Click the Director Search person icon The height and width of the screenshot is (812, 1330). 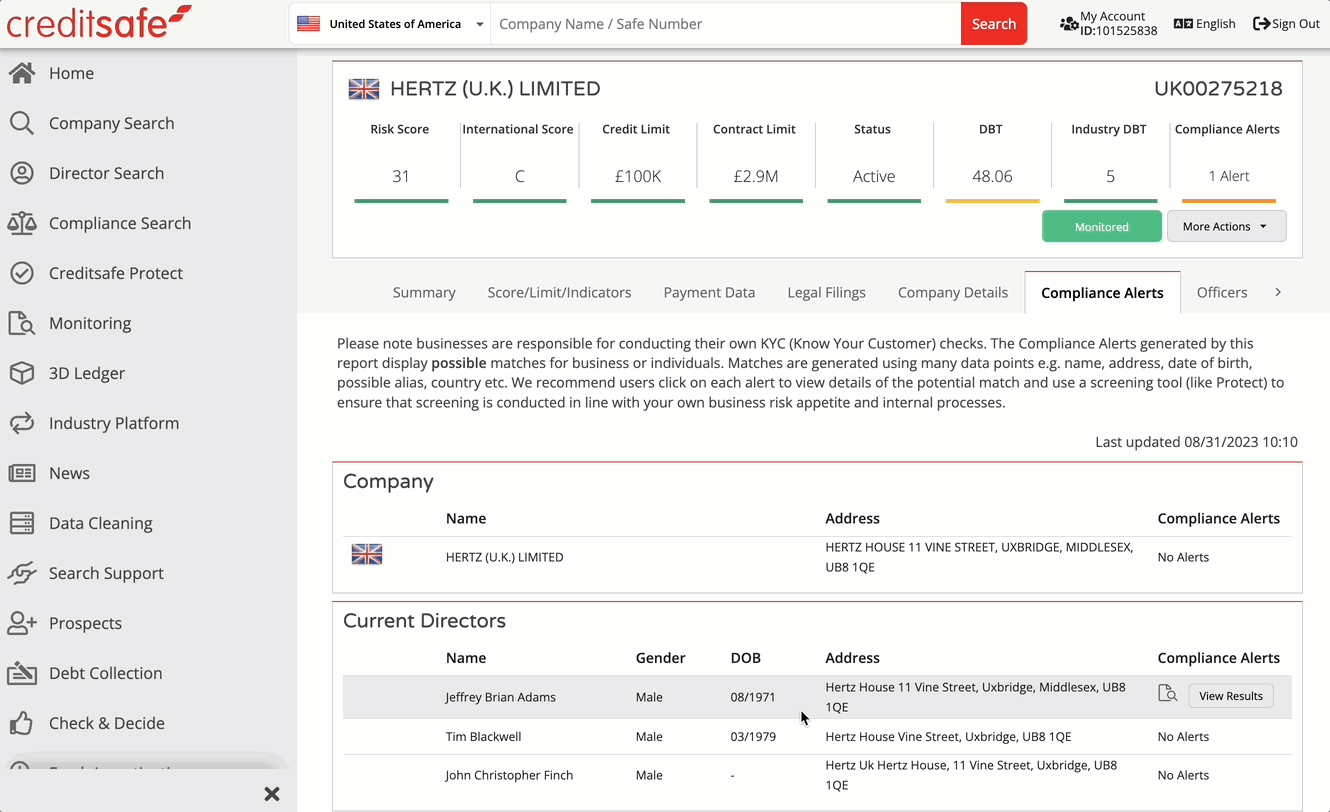click(21, 173)
